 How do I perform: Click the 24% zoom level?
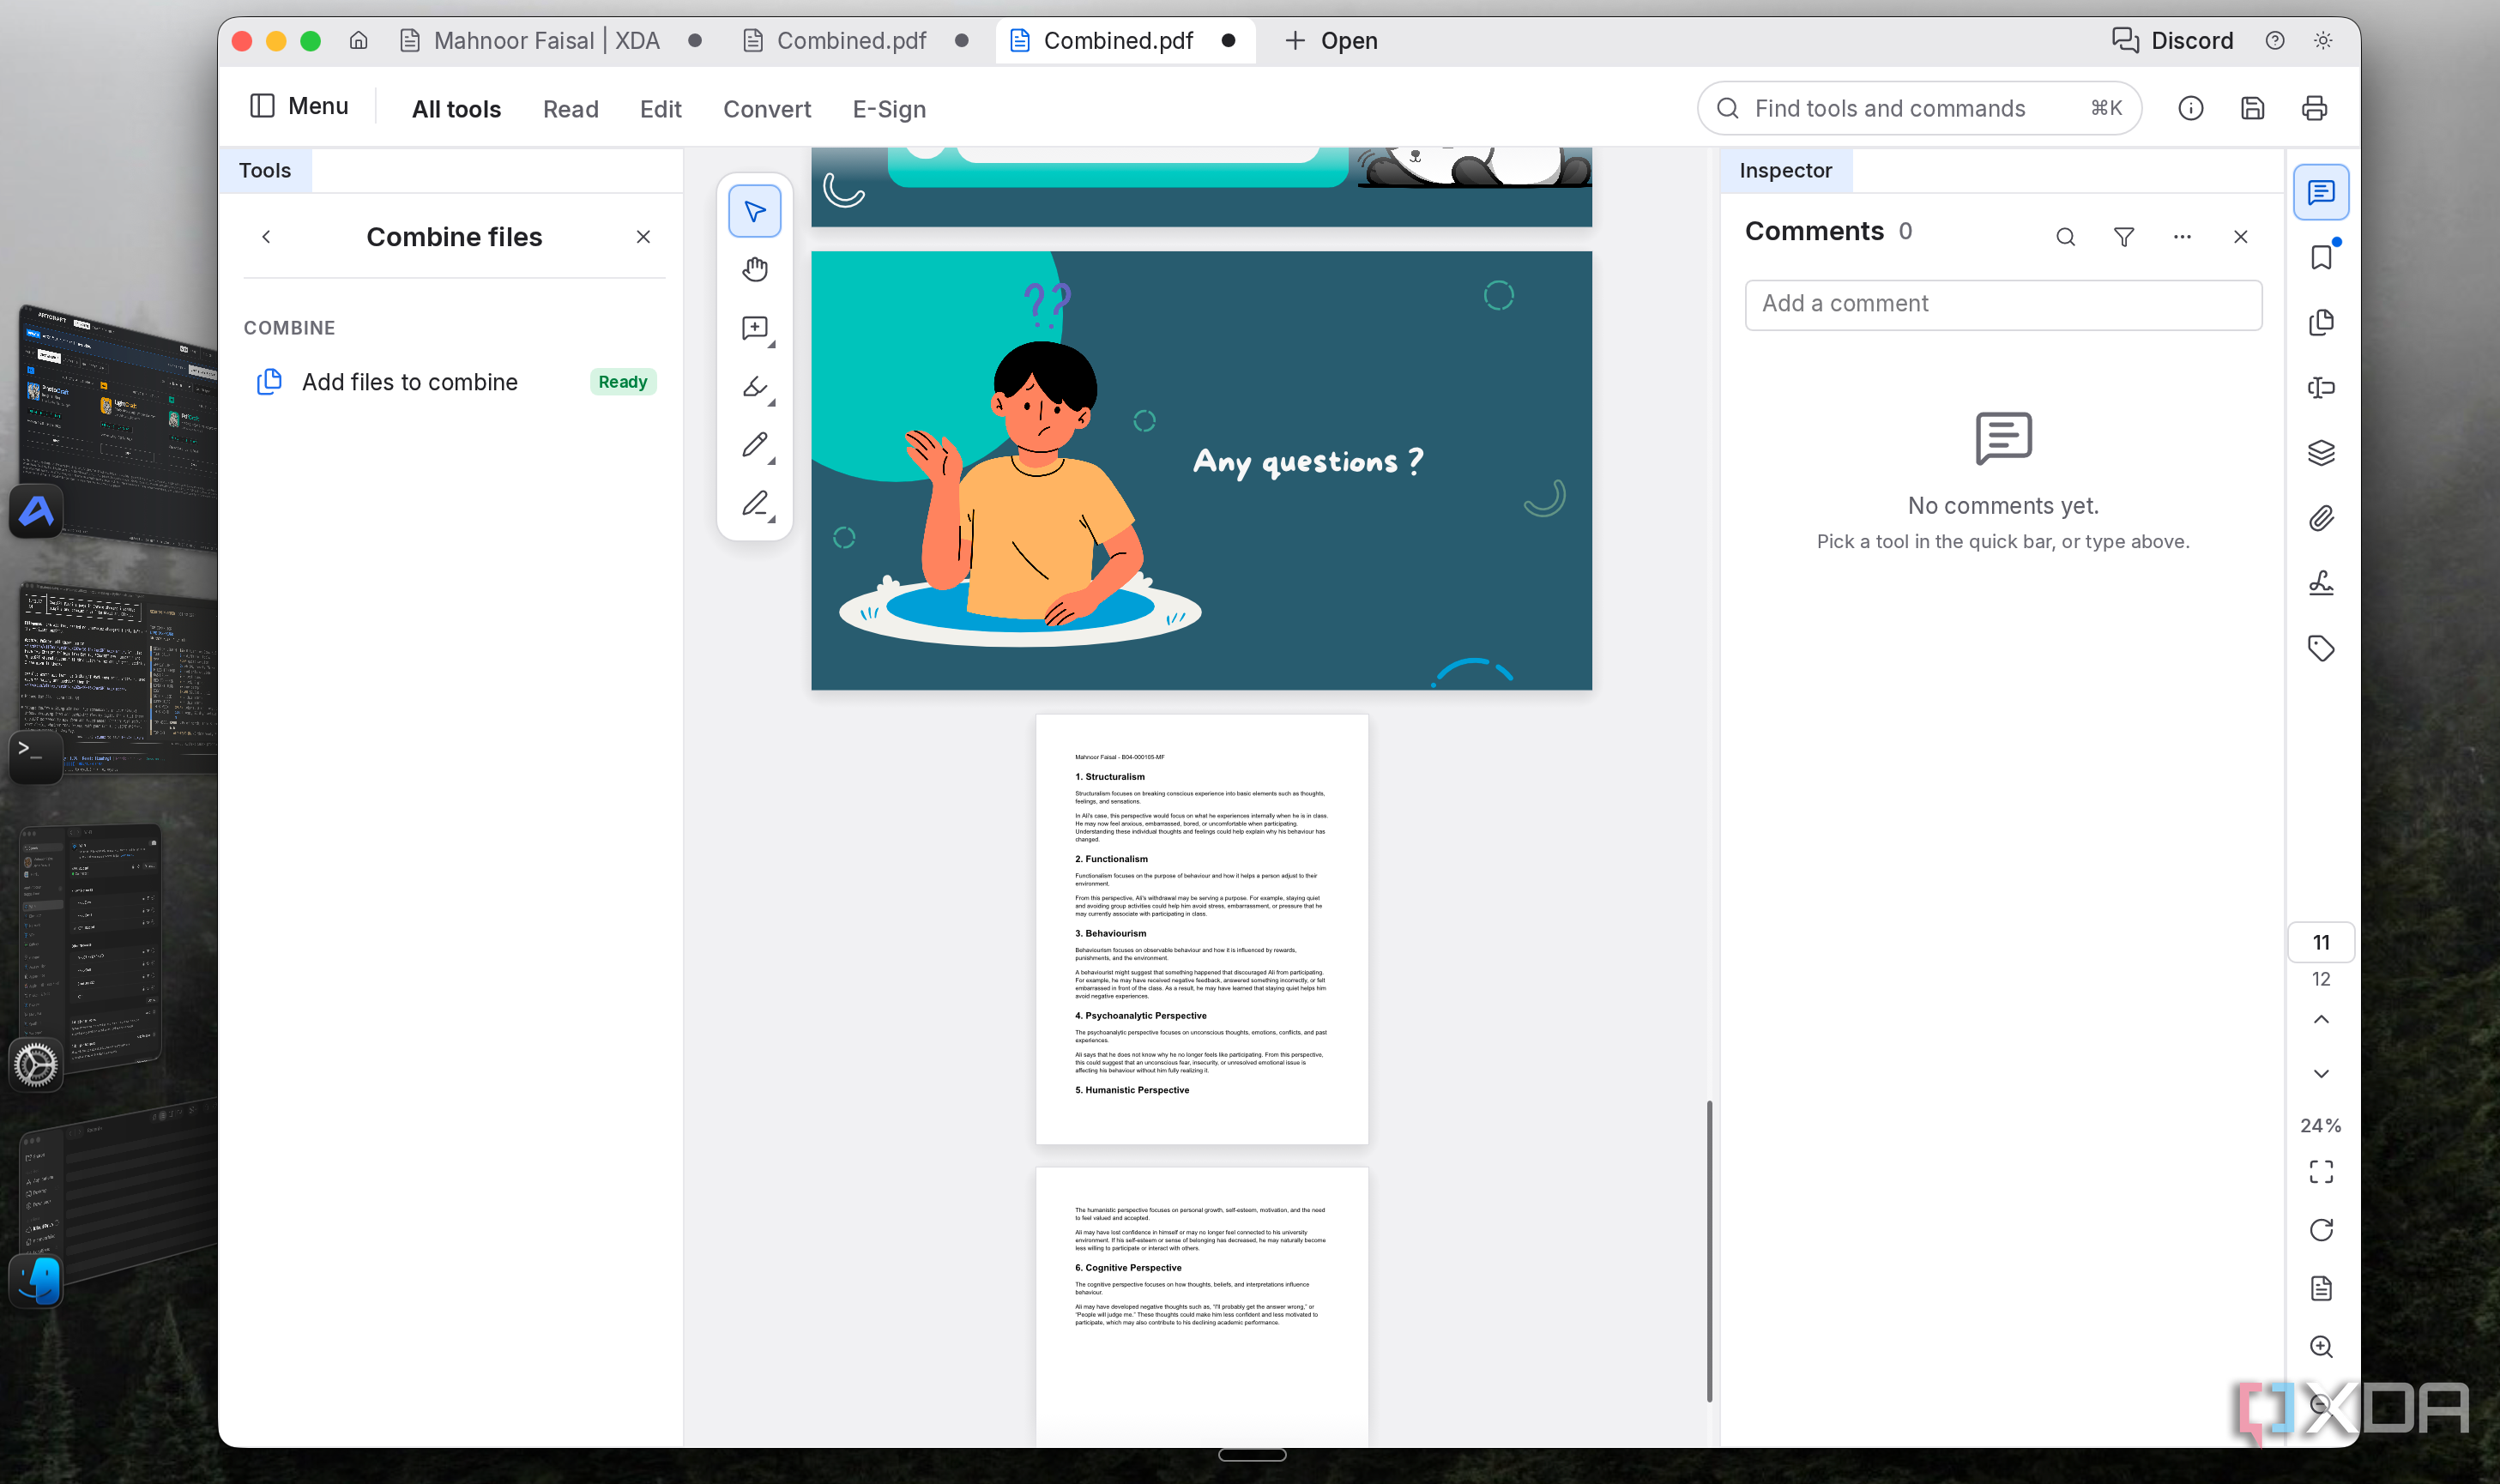click(x=2321, y=1125)
